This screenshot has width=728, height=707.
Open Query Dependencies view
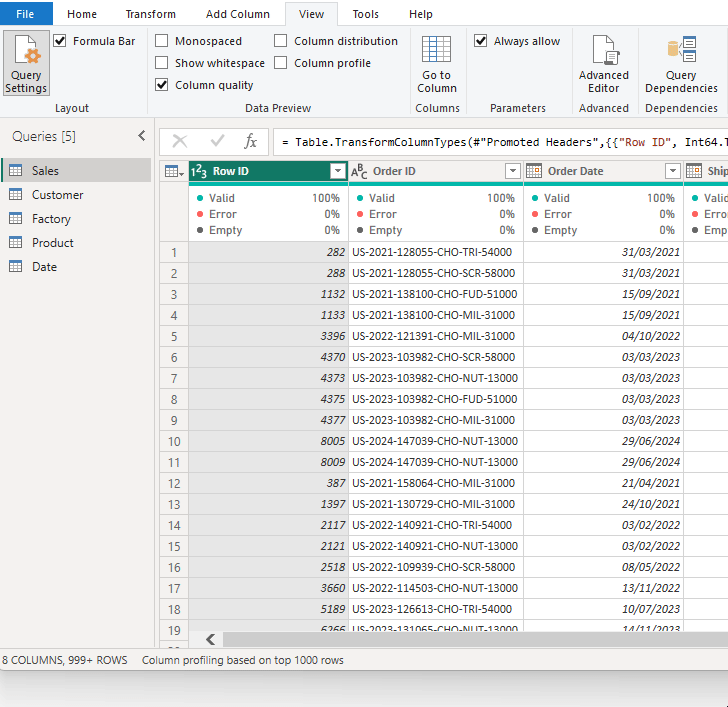[x=681, y=64]
